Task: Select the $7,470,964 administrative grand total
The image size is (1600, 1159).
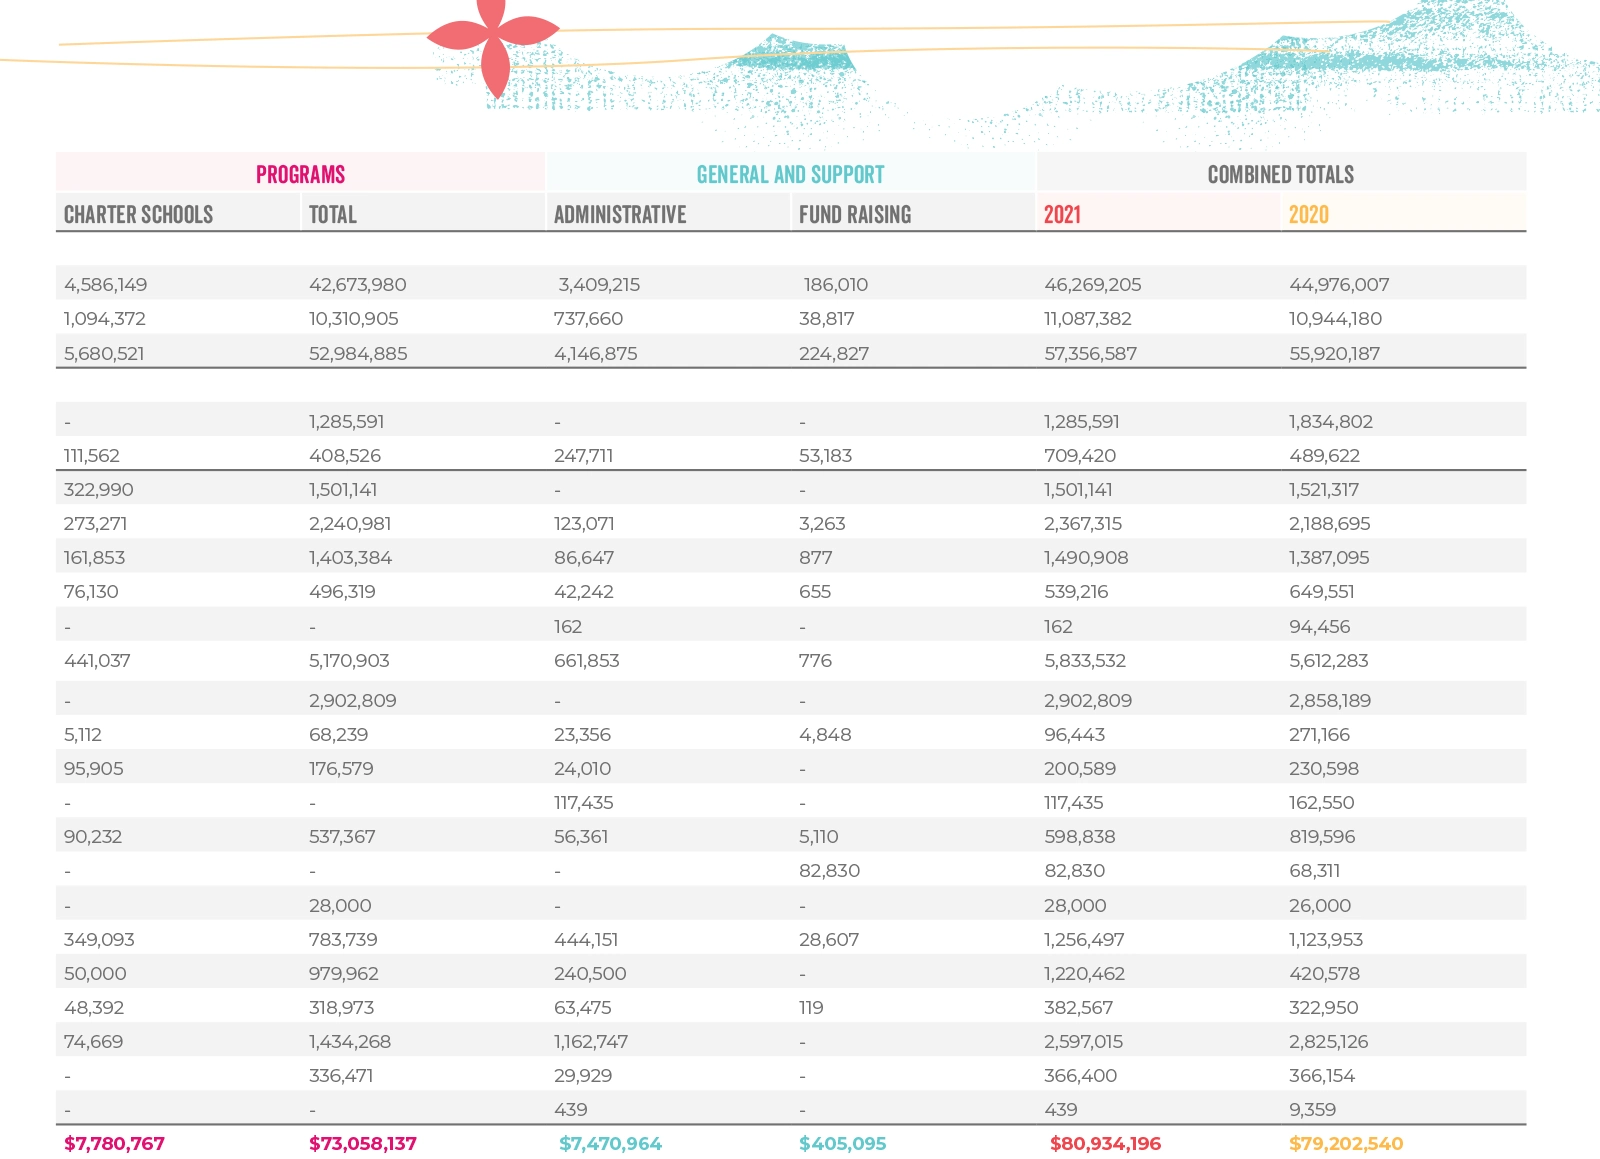Action: pyautogui.click(x=610, y=1143)
